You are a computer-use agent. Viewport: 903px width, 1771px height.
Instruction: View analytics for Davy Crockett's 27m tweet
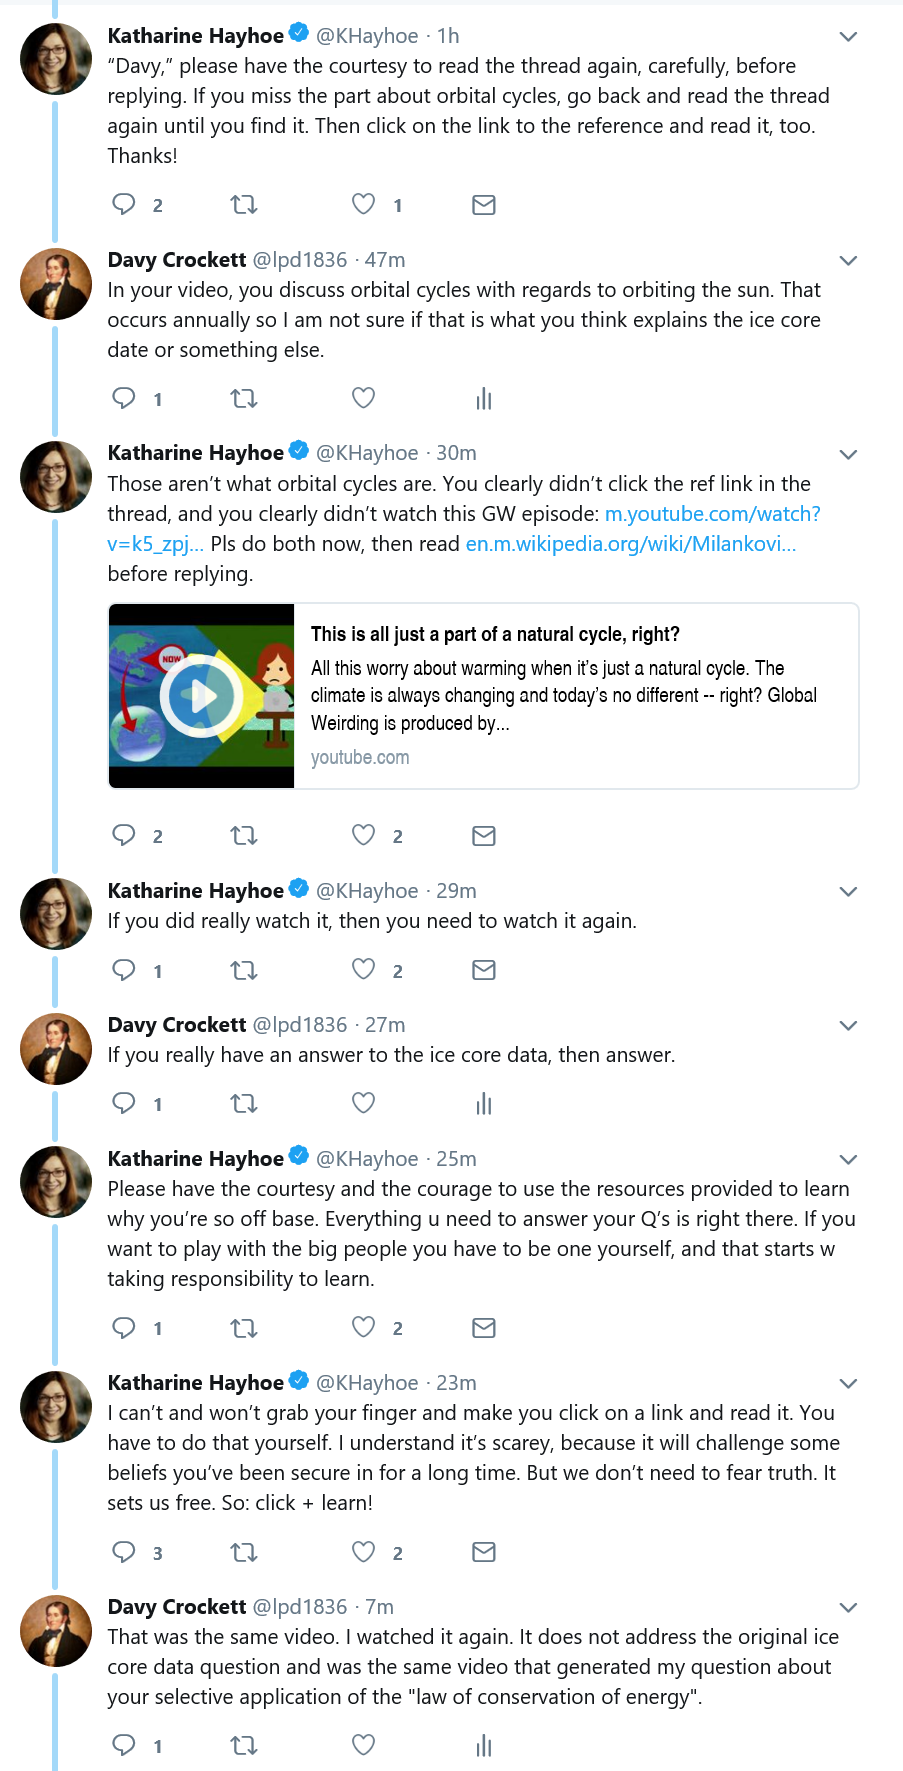pos(484,1104)
